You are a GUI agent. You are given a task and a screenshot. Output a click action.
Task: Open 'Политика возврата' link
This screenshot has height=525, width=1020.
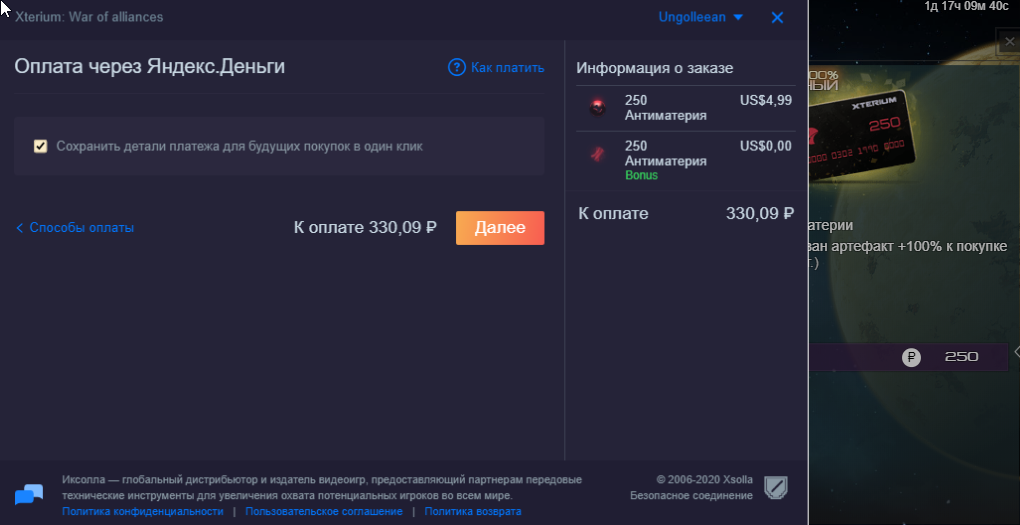tap(473, 511)
